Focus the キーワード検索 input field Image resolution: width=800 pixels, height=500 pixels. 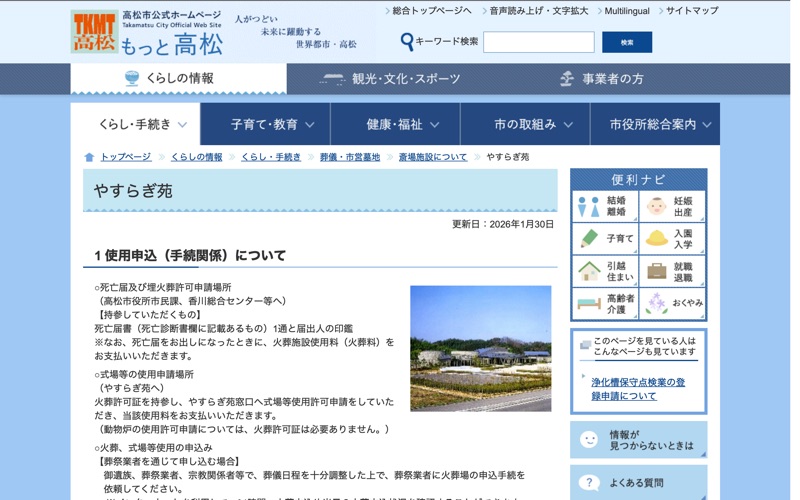(539, 42)
